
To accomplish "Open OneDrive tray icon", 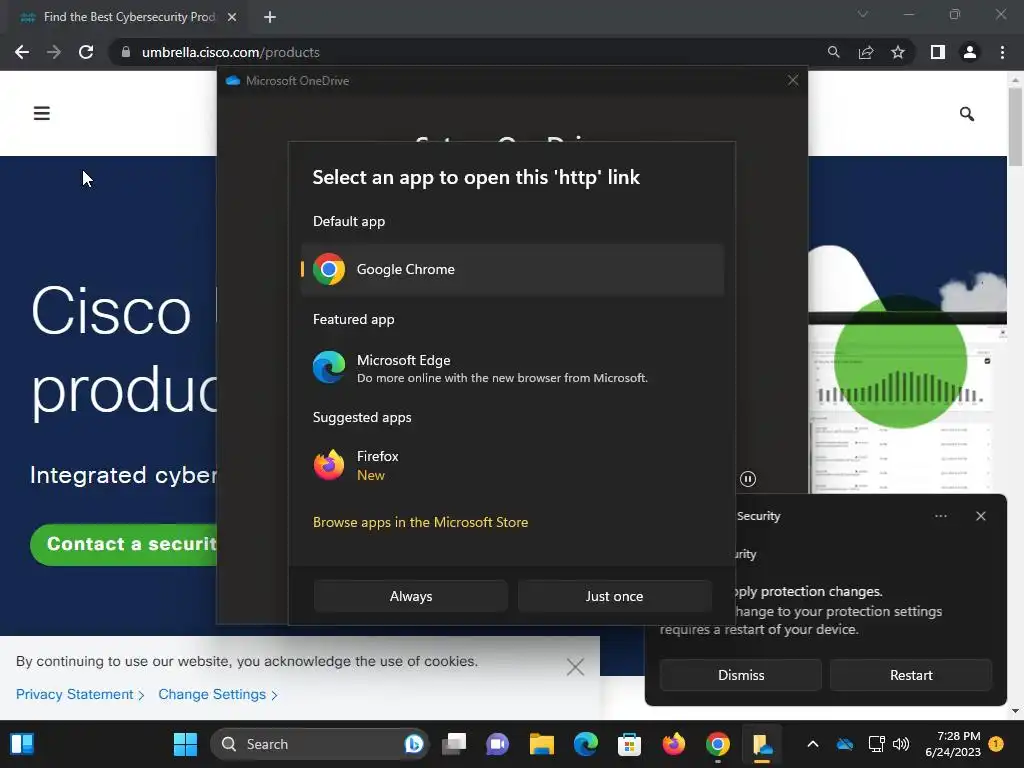I will [x=845, y=744].
